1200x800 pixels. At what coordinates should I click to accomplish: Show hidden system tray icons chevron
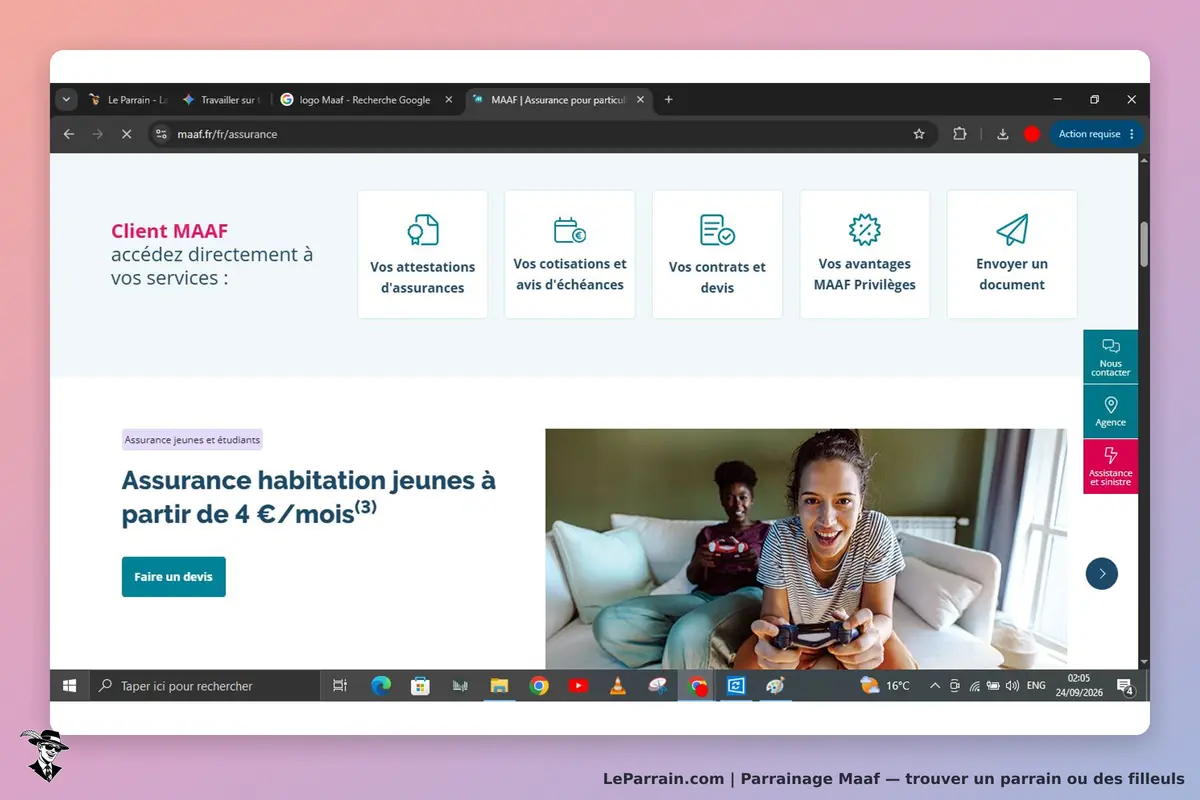(x=935, y=686)
